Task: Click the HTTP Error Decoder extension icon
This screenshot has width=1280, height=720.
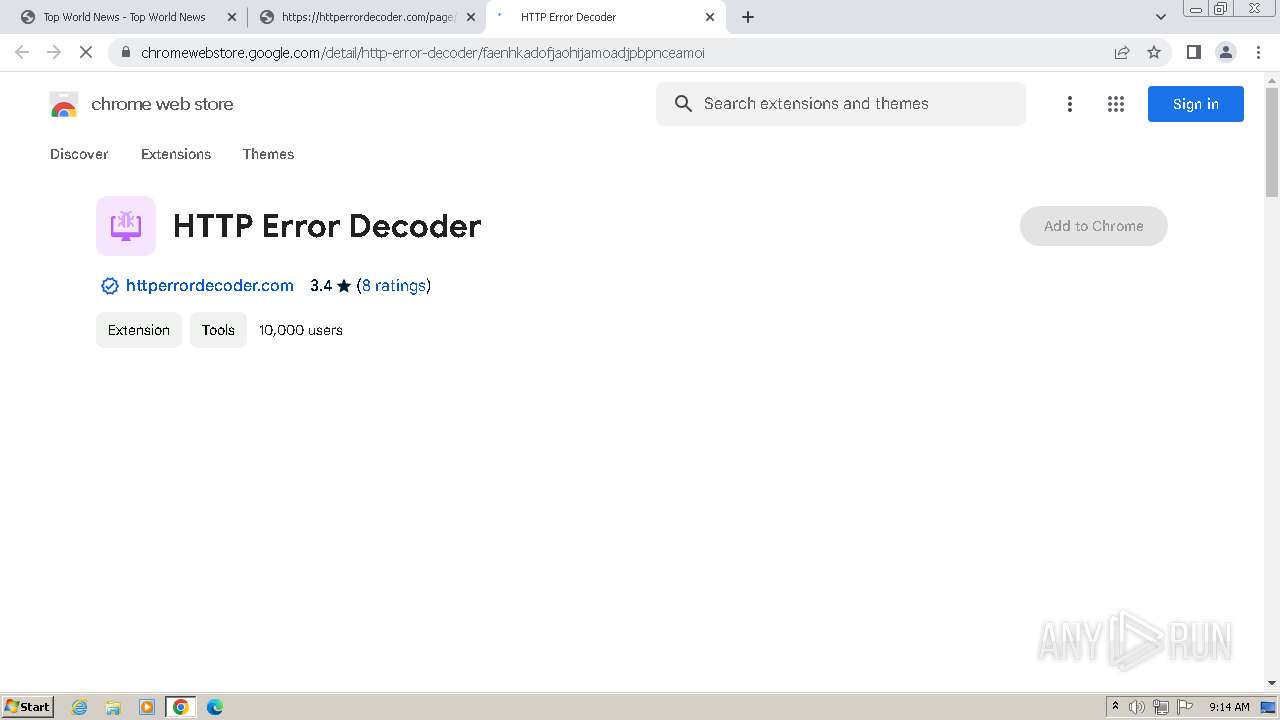Action: pos(126,226)
